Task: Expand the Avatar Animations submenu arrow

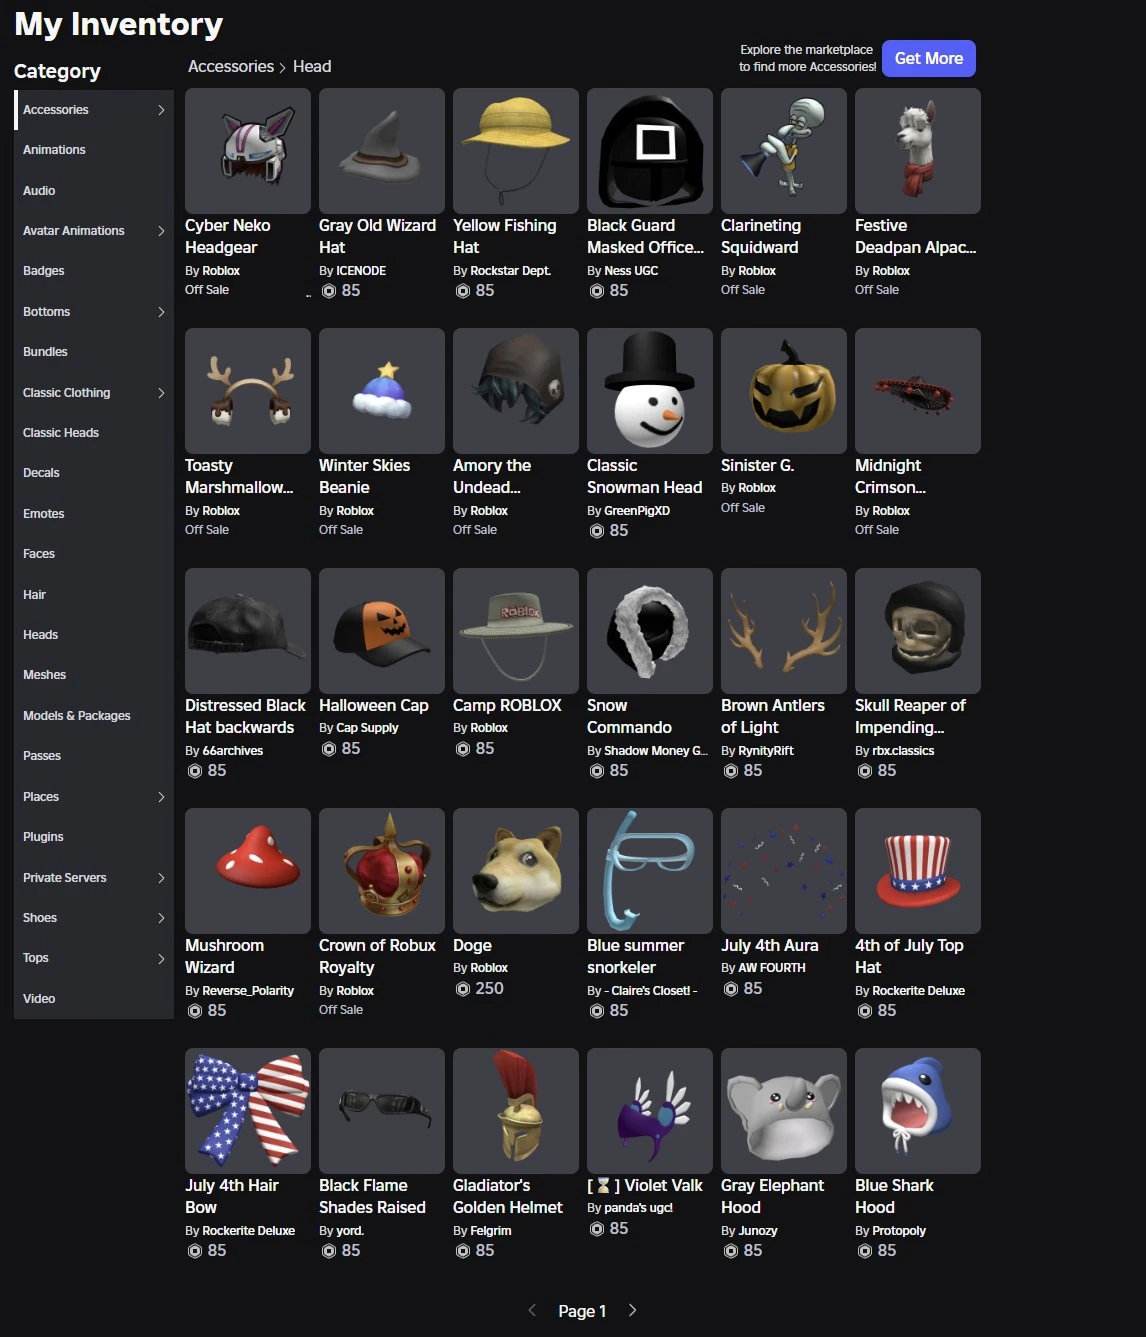Action: point(161,231)
